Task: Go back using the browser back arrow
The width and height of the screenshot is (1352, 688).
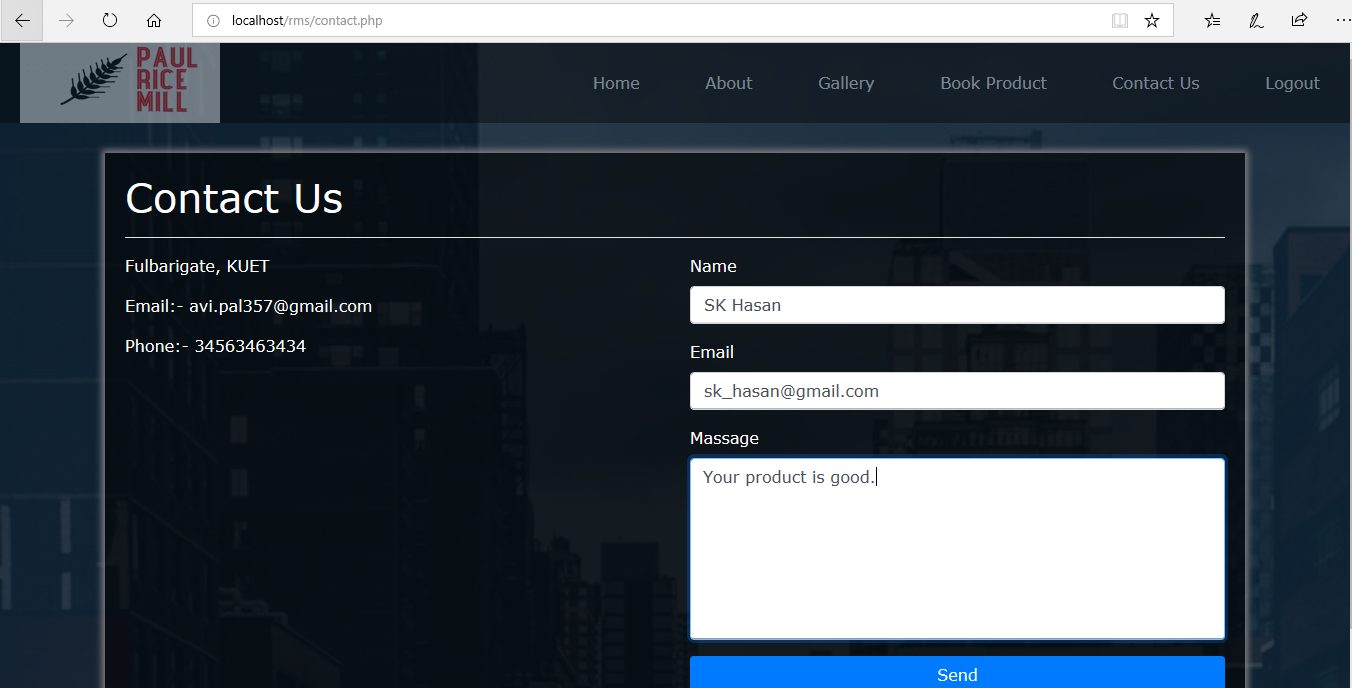Action: [22, 20]
